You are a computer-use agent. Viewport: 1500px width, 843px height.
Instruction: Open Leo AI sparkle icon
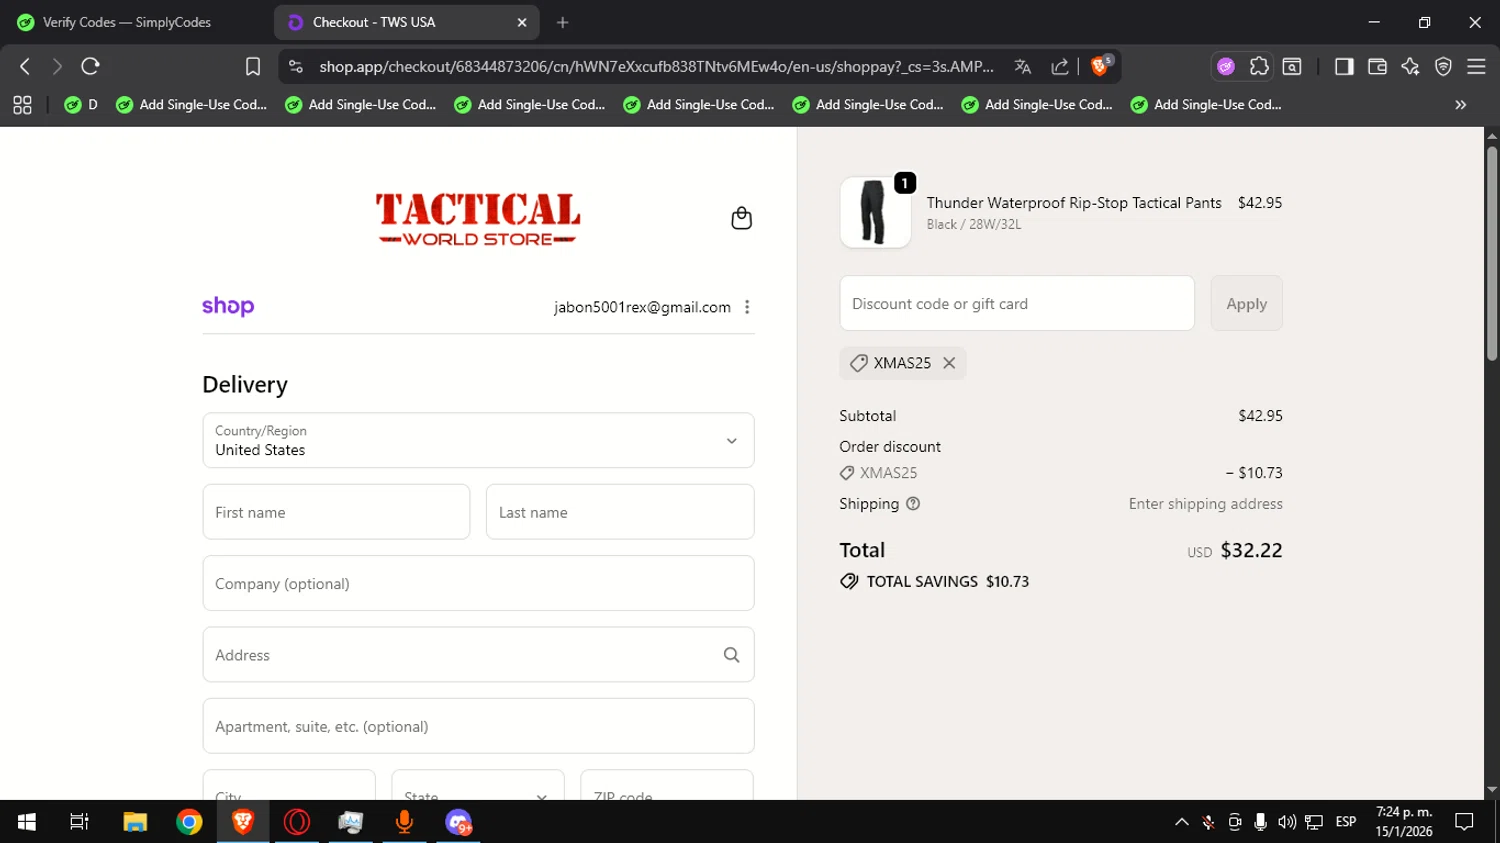pyautogui.click(x=1410, y=66)
